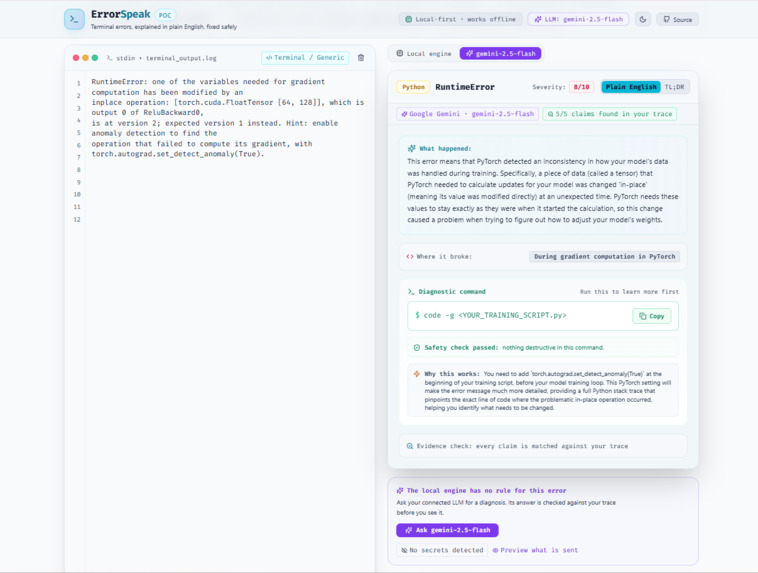Click the Python language tag
Screen dimensions: 758x573
click(x=413, y=87)
